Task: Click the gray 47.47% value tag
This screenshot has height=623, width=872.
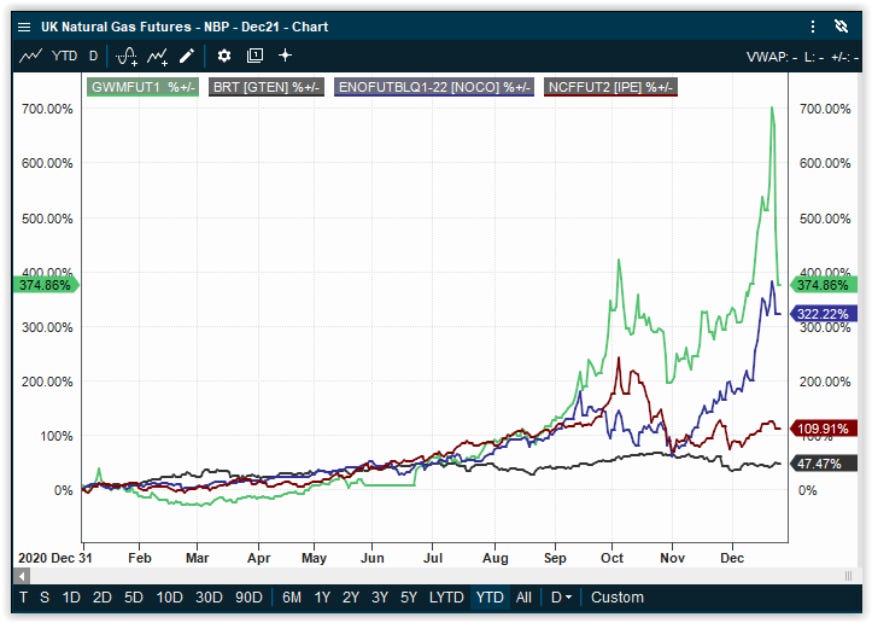Action: click(x=824, y=463)
